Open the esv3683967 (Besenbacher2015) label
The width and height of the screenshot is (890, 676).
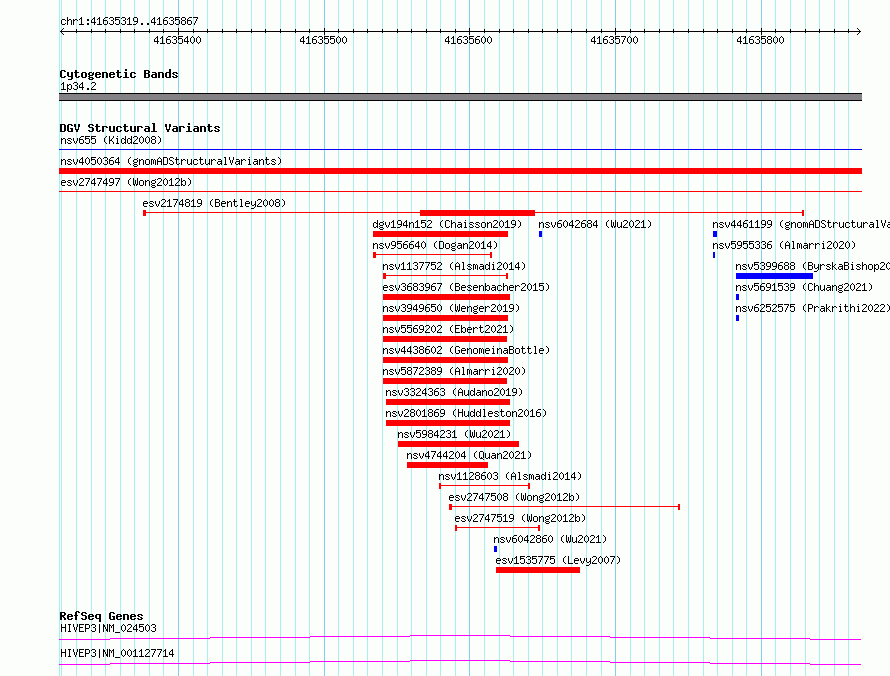466,287
